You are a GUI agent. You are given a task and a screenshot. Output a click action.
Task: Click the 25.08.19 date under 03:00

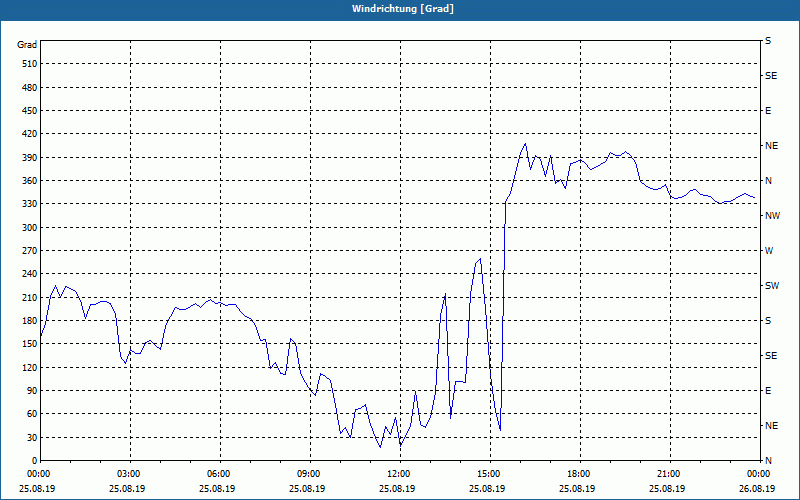point(127,488)
